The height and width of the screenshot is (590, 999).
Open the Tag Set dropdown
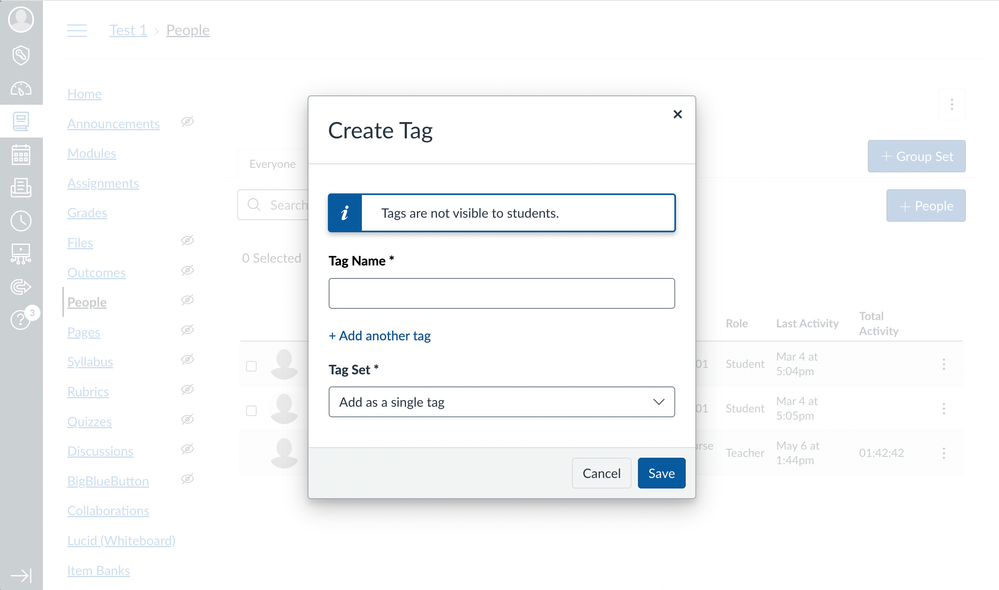tap(502, 402)
